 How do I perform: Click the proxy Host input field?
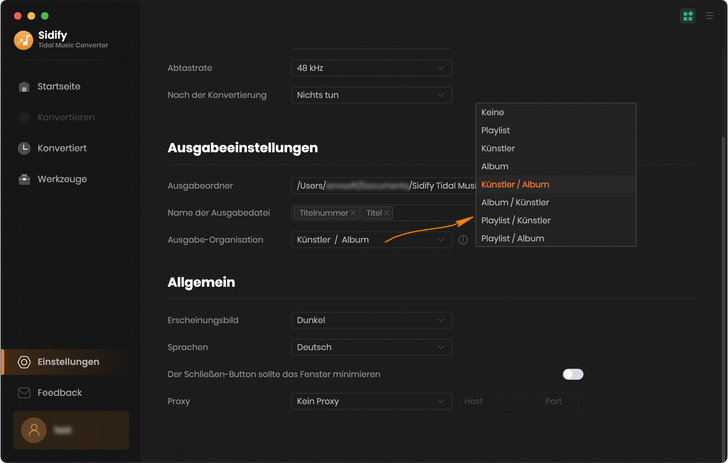tap(495, 401)
